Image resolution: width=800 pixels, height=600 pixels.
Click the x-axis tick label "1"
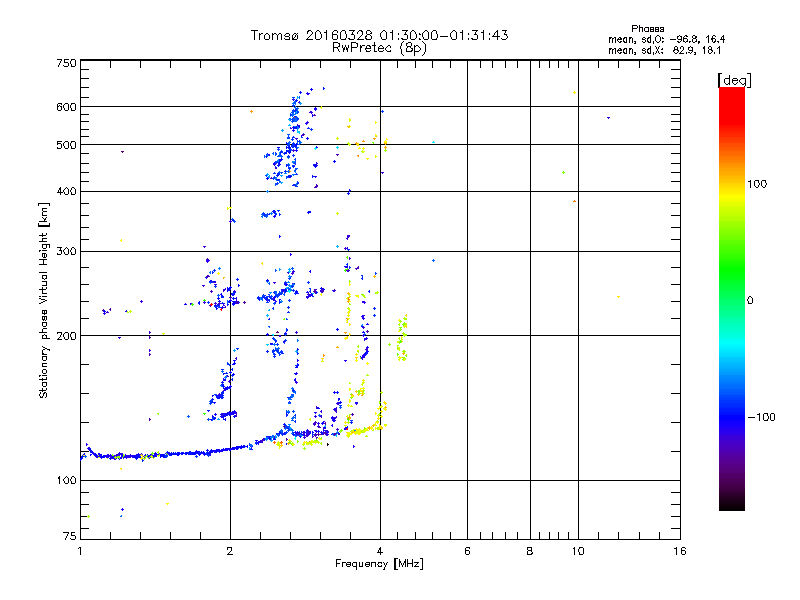(80, 551)
